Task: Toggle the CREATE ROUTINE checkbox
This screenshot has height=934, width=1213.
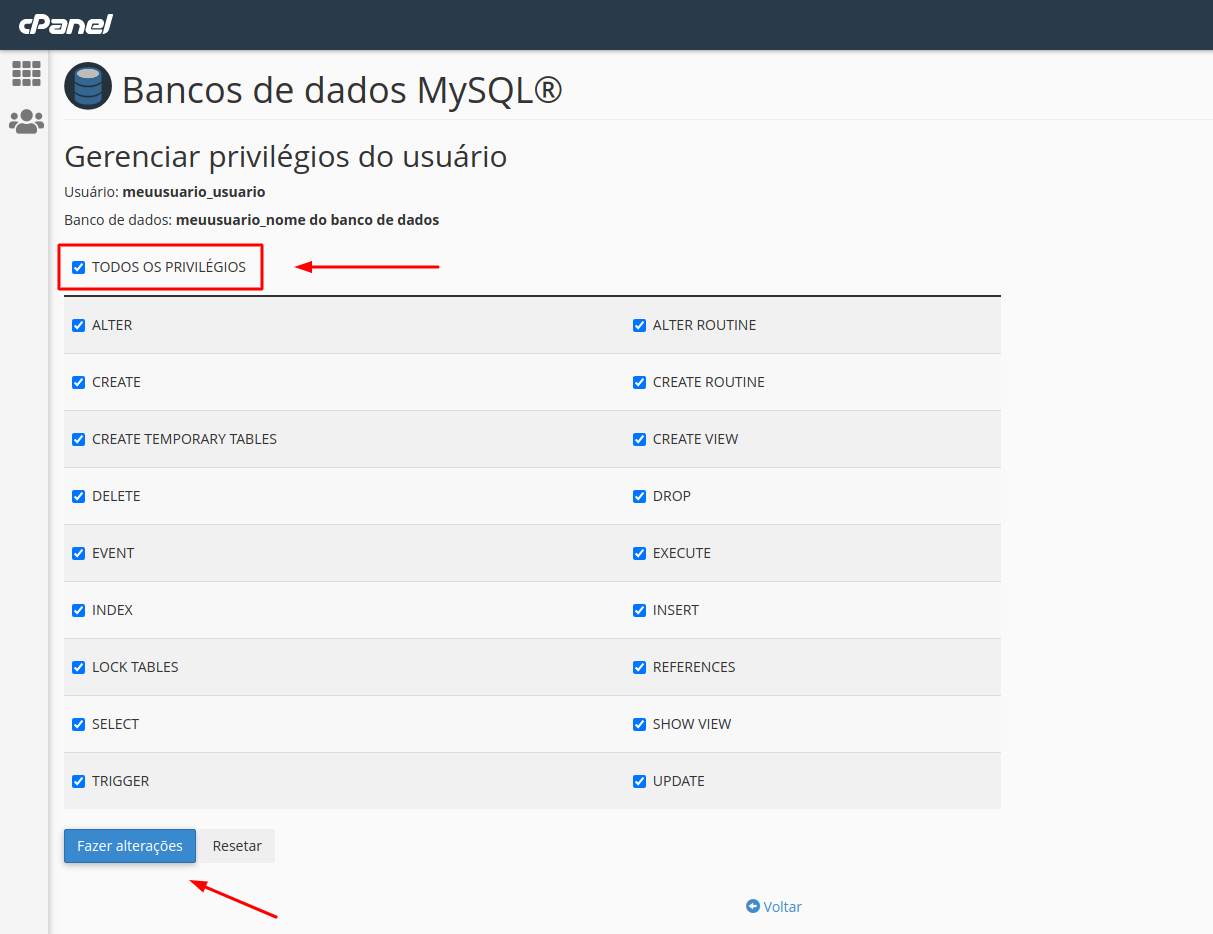Action: point(640,382)
